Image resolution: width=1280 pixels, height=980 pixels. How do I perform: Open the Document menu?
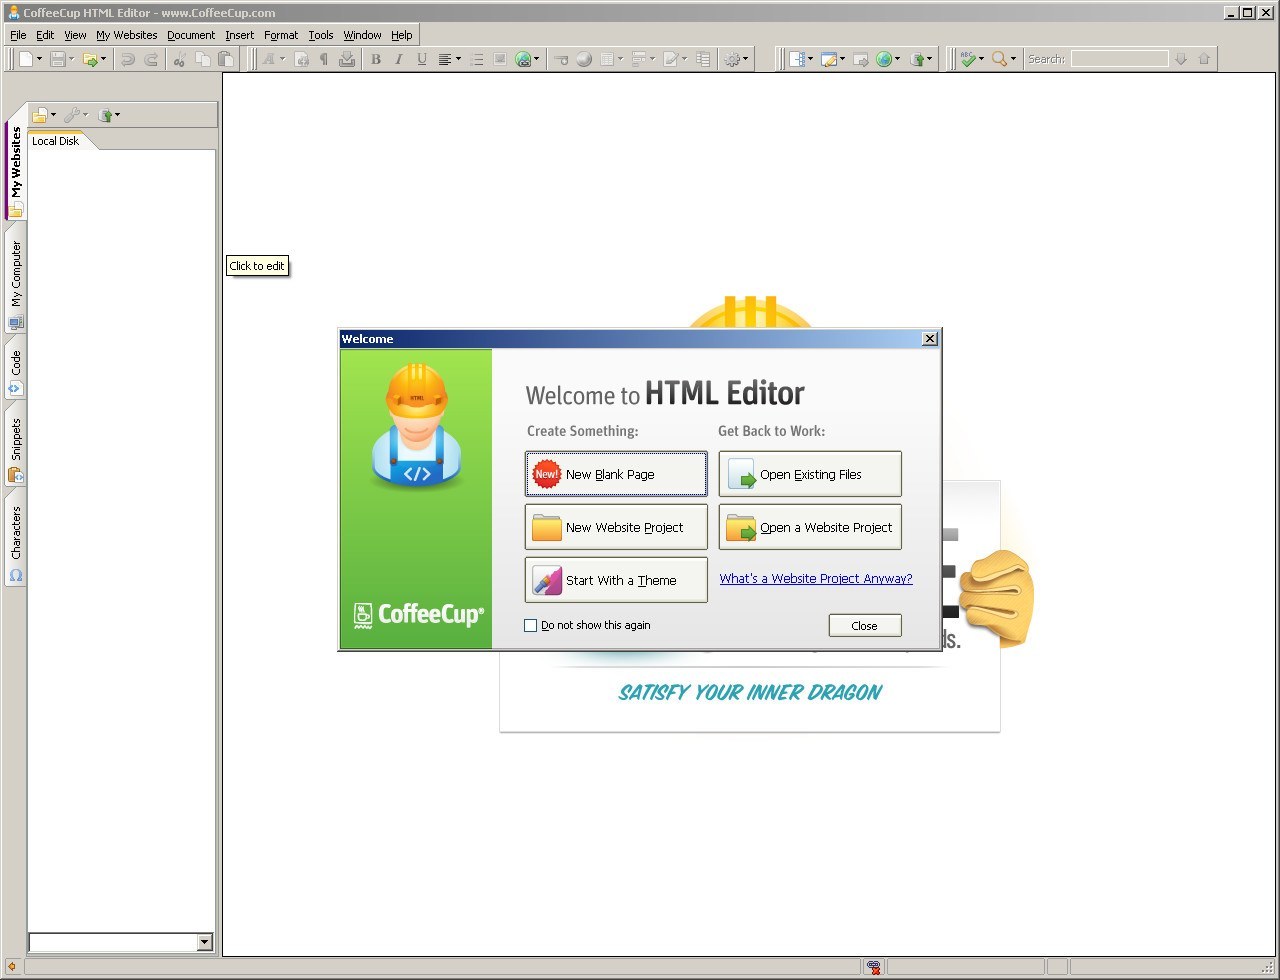click(x=191, y=35)
